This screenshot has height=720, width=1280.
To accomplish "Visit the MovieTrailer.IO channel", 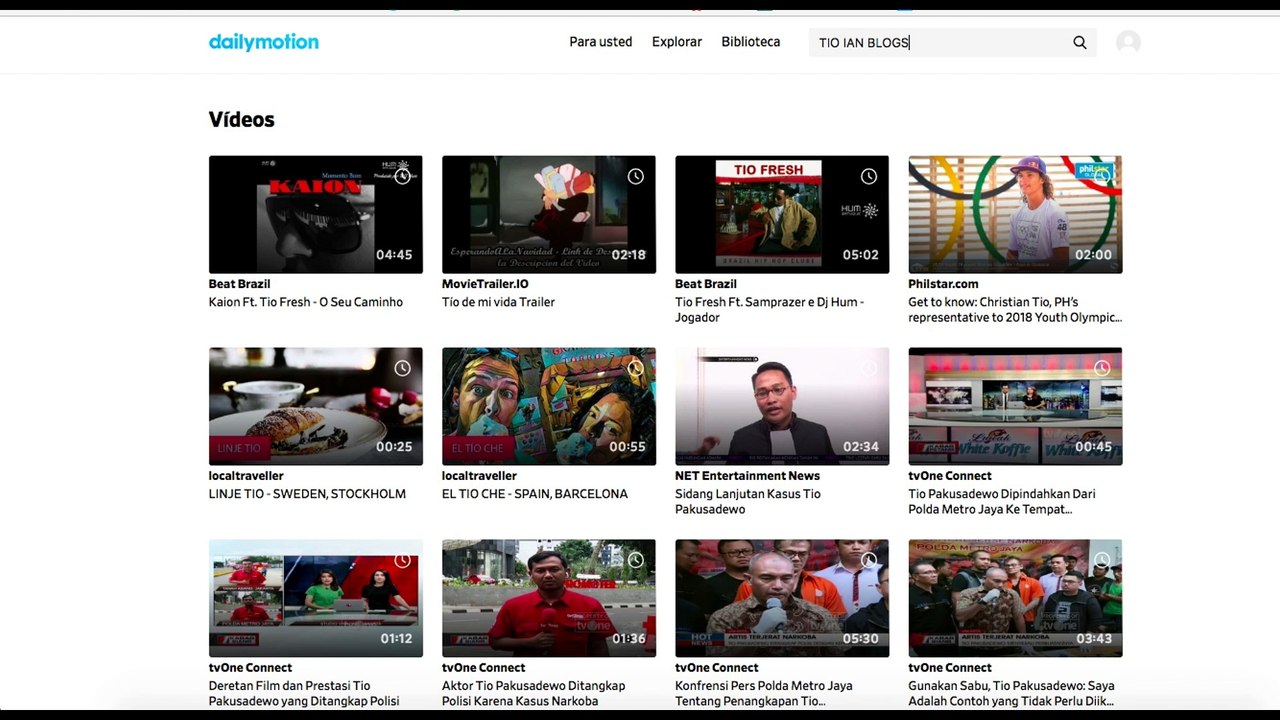I will (x=485, y=284).
